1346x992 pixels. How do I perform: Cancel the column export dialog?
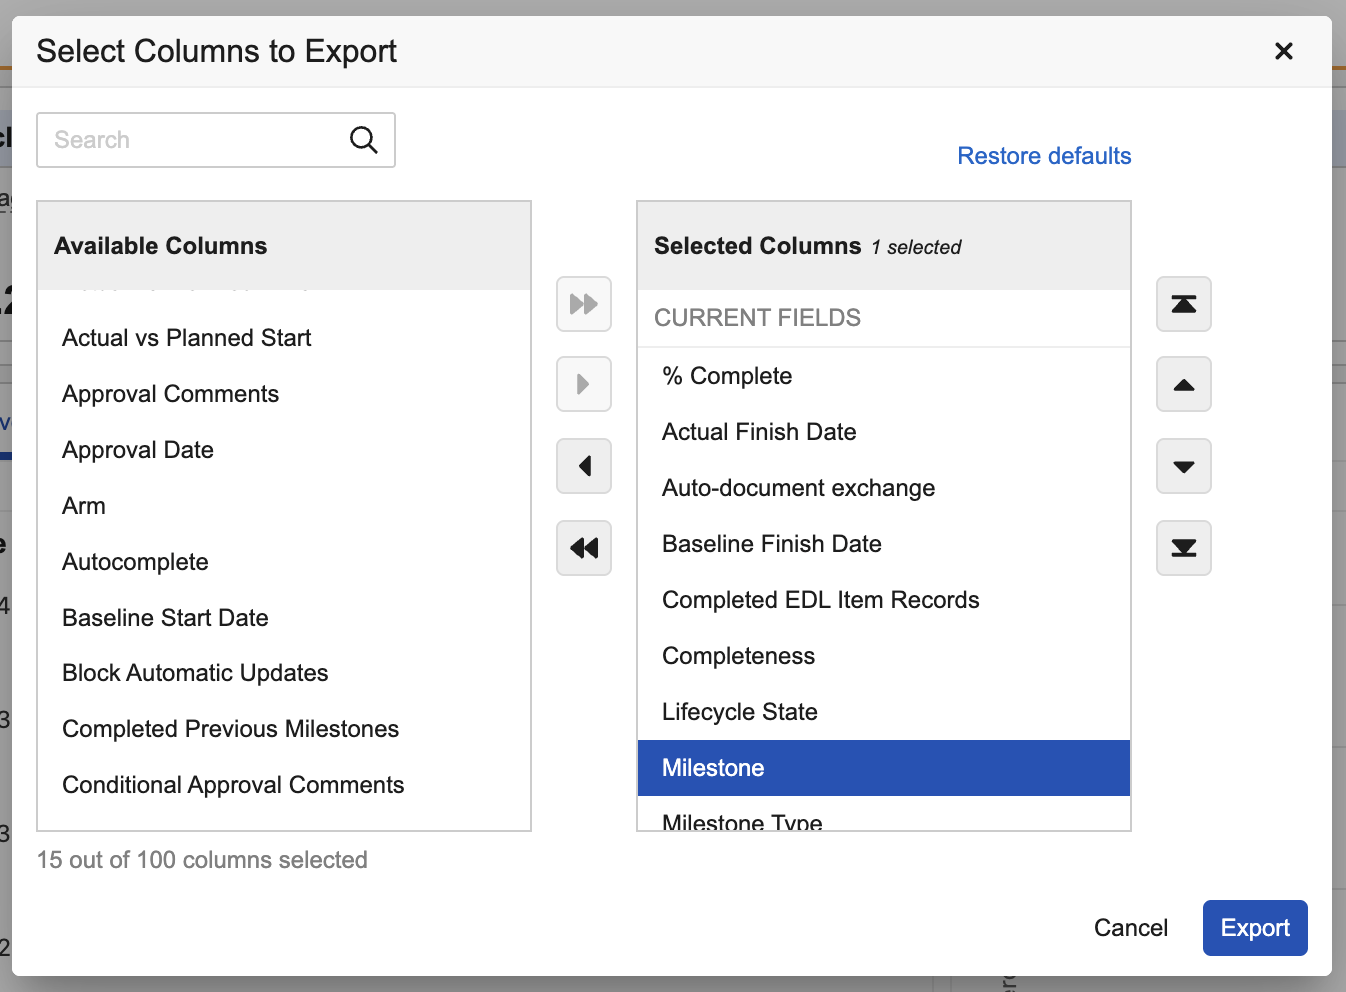1130,928
